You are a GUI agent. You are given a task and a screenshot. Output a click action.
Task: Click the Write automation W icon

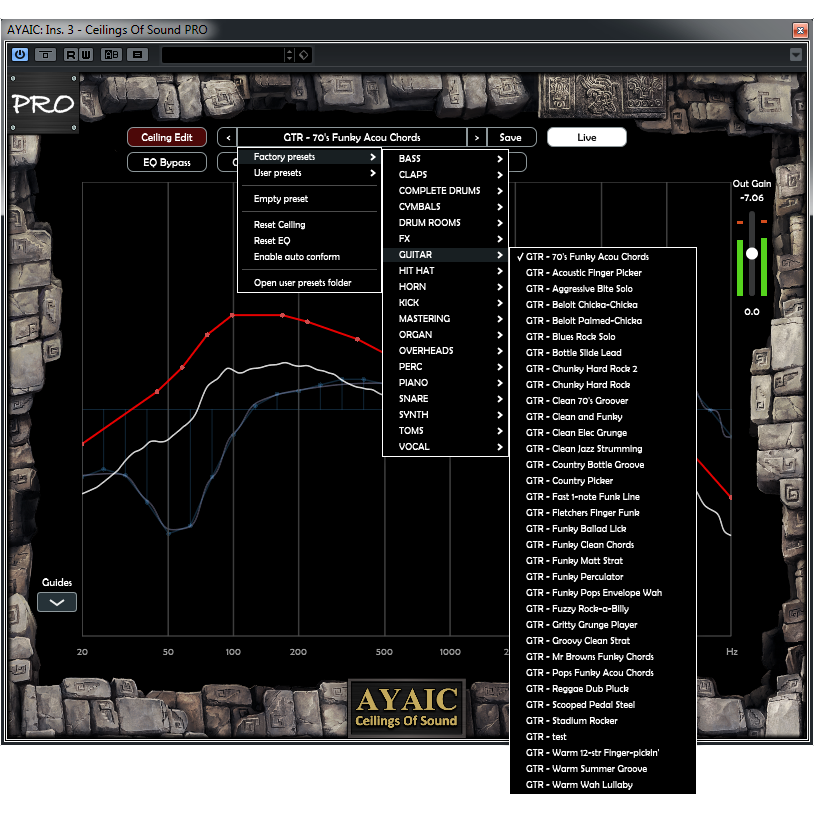click(x=84, y=55)
